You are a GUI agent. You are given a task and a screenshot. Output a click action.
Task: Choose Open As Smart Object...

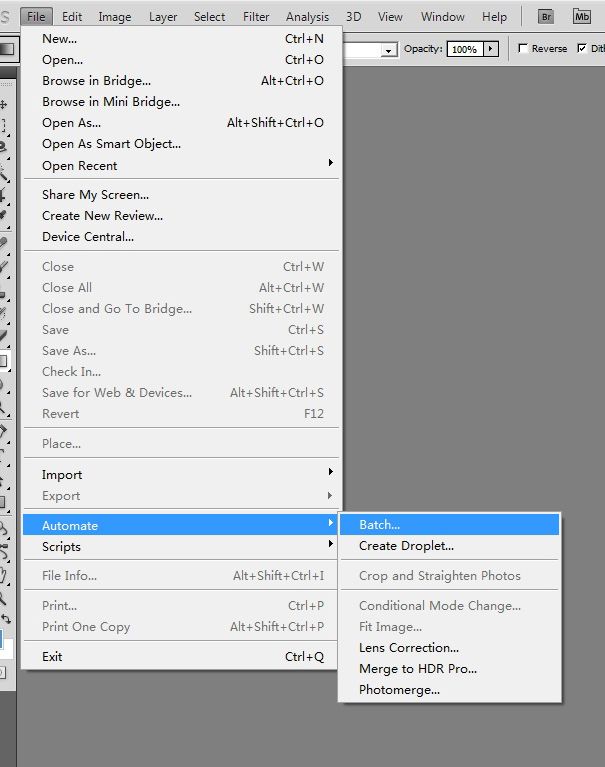pos(181,144)
